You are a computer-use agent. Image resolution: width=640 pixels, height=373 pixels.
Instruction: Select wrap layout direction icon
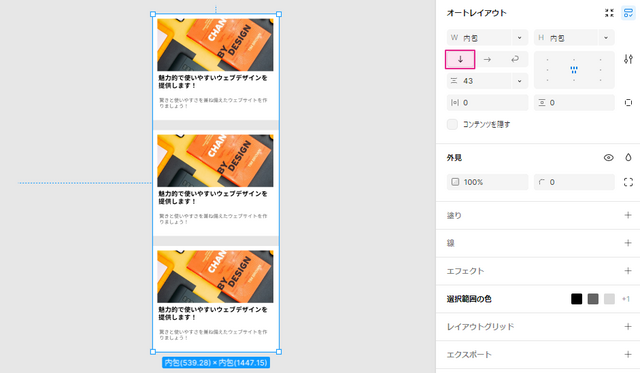coord(515,59)
